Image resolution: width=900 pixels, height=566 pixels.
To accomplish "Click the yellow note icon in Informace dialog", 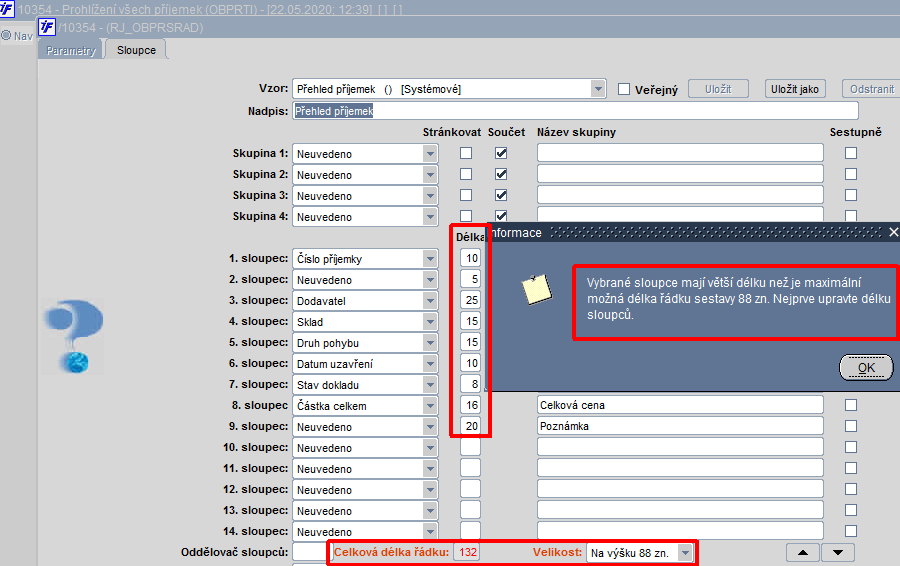I will [537, 289].
